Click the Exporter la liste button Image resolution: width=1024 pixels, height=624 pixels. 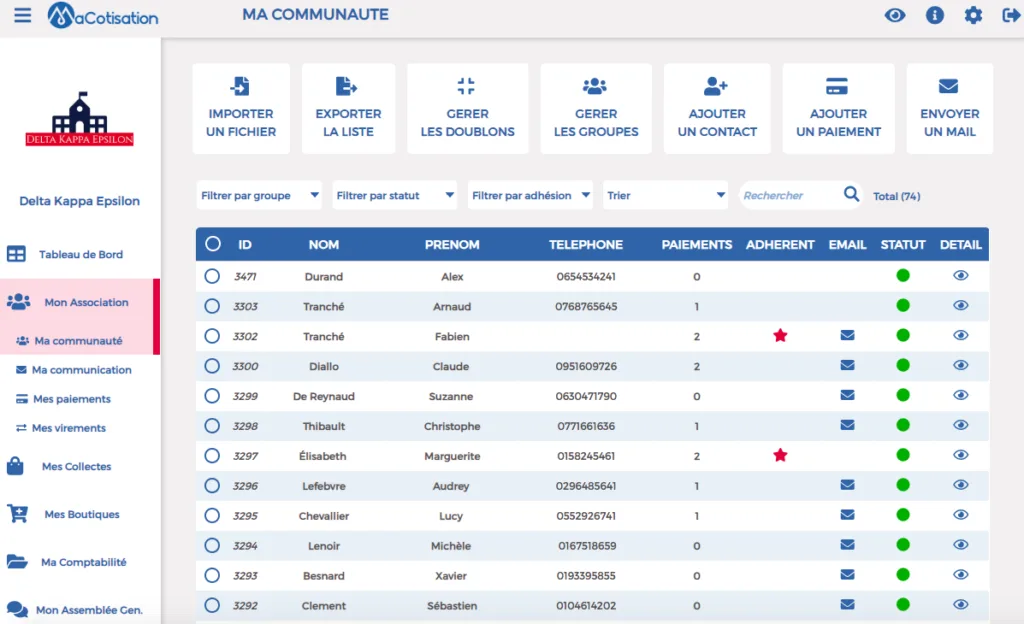[349, 109]
